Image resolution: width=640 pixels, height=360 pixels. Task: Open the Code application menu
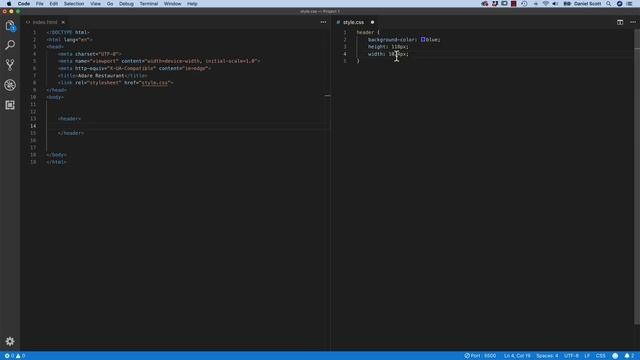click(24, 4)
